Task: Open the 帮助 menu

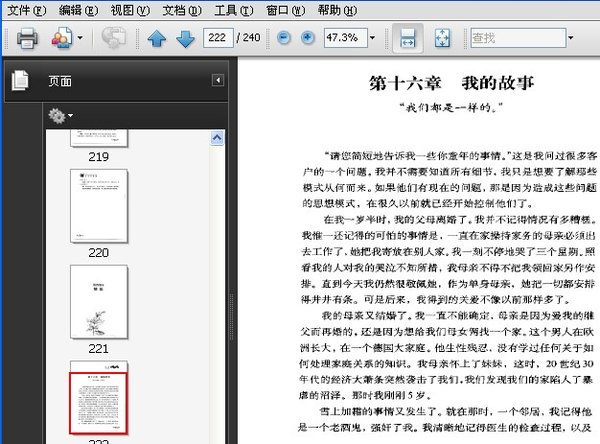Action: (x=339, y=10)
